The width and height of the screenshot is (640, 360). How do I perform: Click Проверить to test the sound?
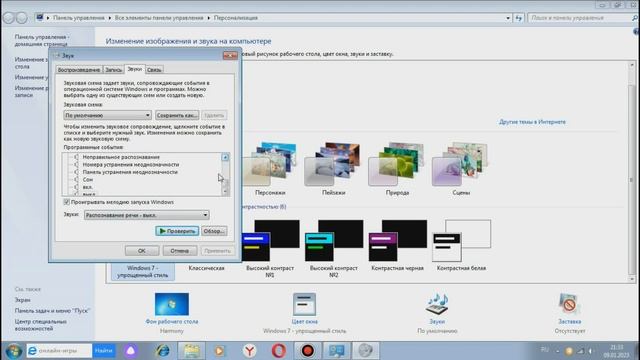click(x=177, y=231)
